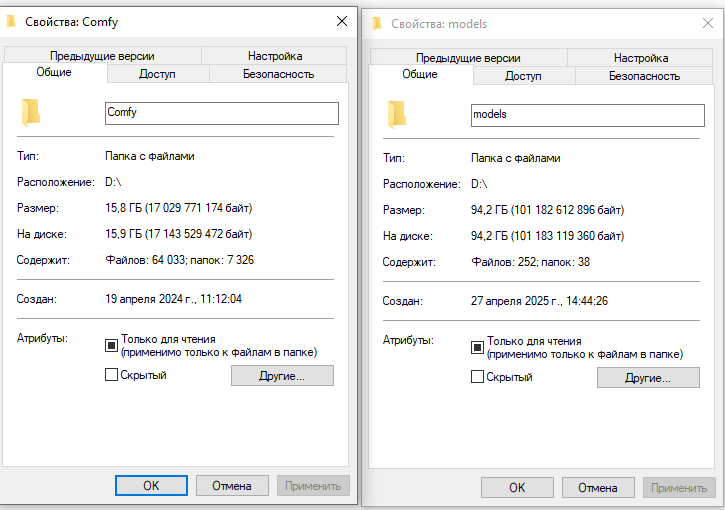Click Файлов: 64 033; папок: 7 326 text

coord(179,260)
